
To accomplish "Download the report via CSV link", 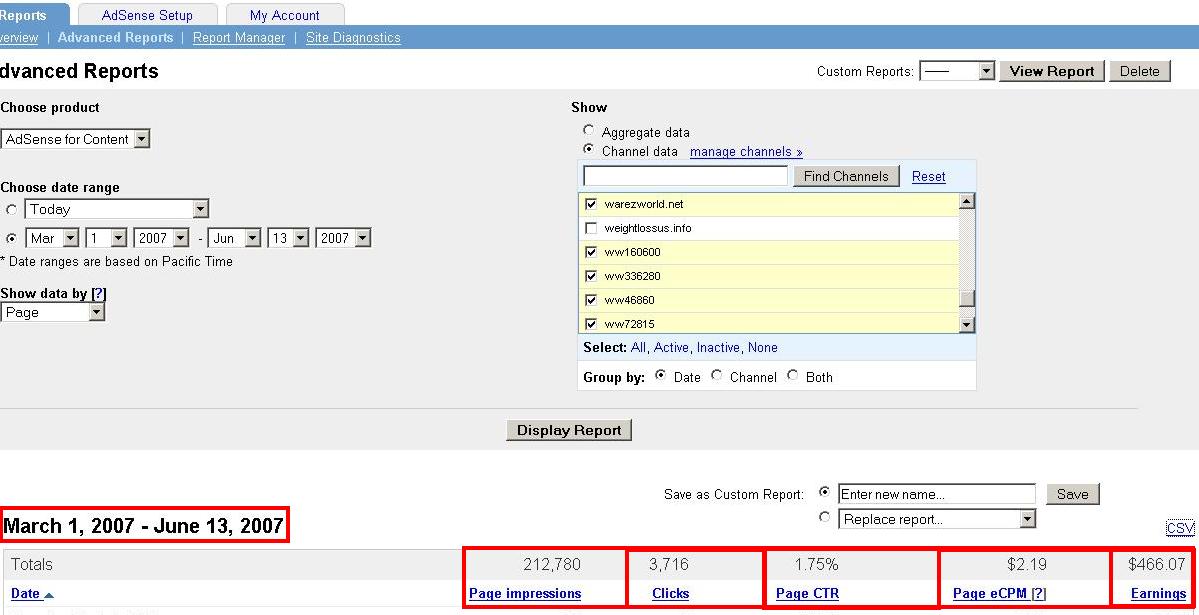I will (1180, 529).
